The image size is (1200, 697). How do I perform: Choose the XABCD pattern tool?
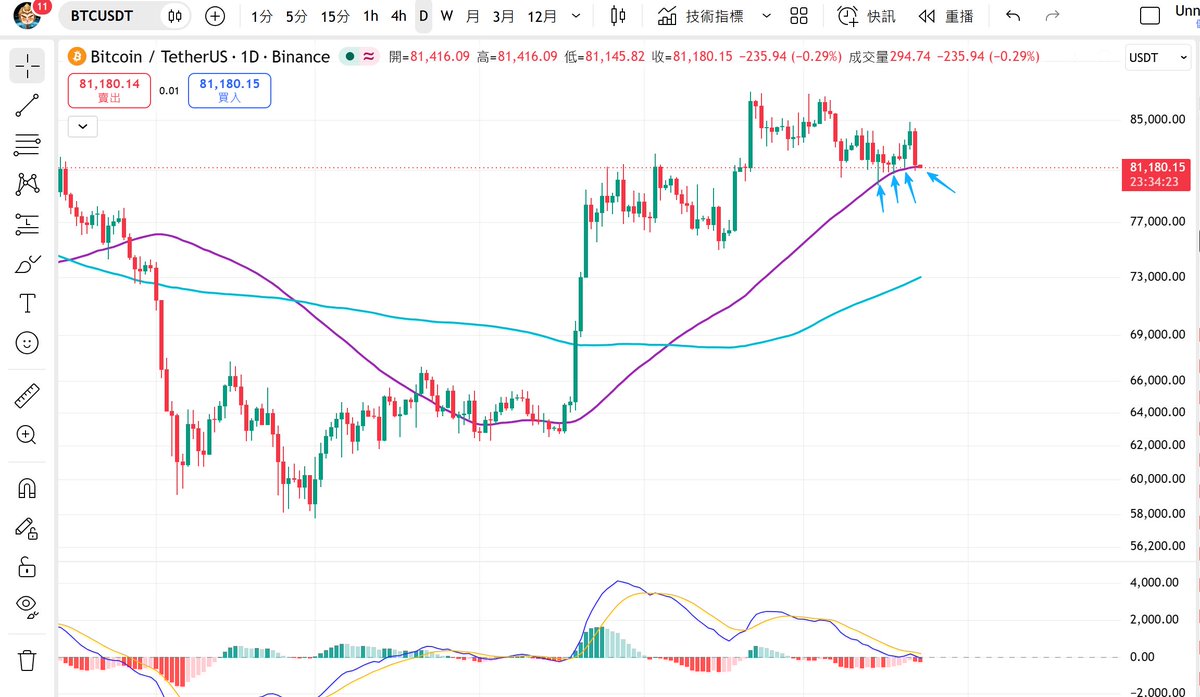point(27,184)
